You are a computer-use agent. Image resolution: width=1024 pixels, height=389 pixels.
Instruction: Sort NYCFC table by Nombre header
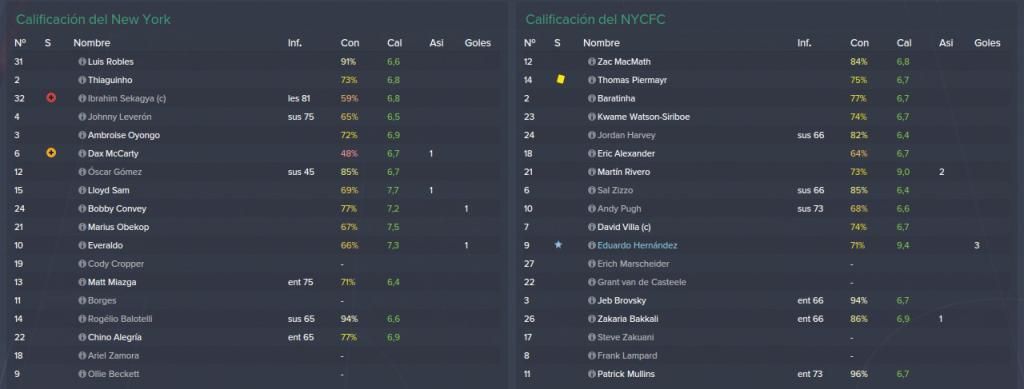[601, 43]
